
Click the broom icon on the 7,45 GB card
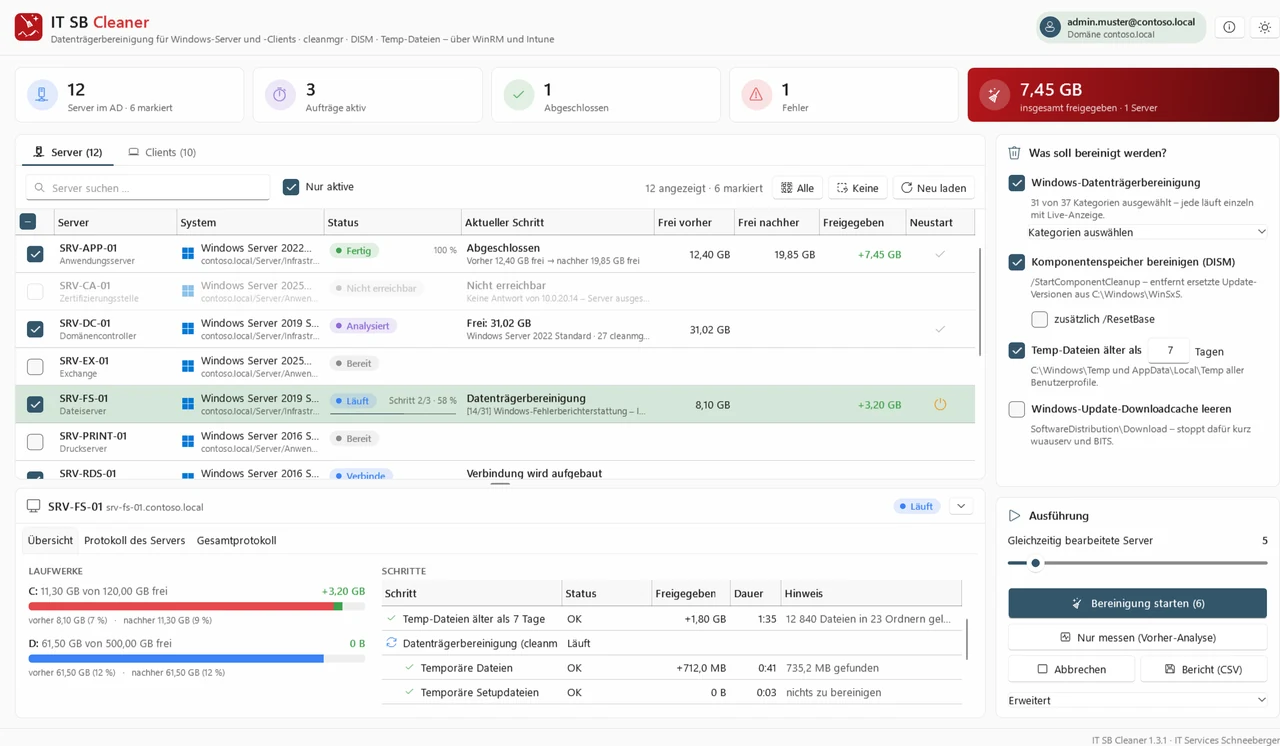[x=994, y=95]
